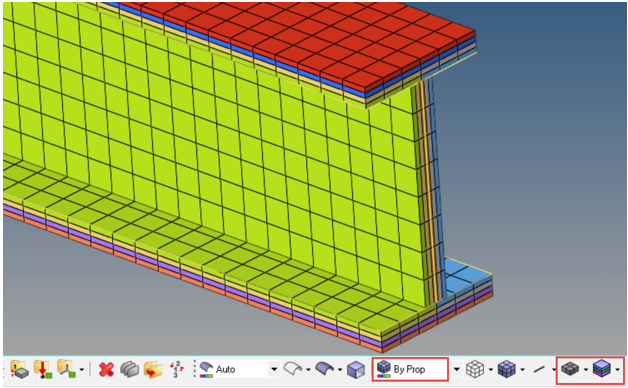Screen dimensions: 628x388
Task: Click the 1D element representation line icon
Action: click(539, 369)
